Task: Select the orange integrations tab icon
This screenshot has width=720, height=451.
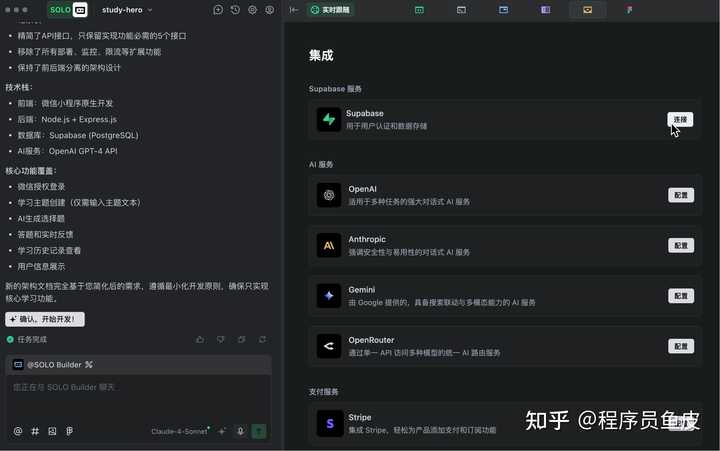Action: coord(588,10)
